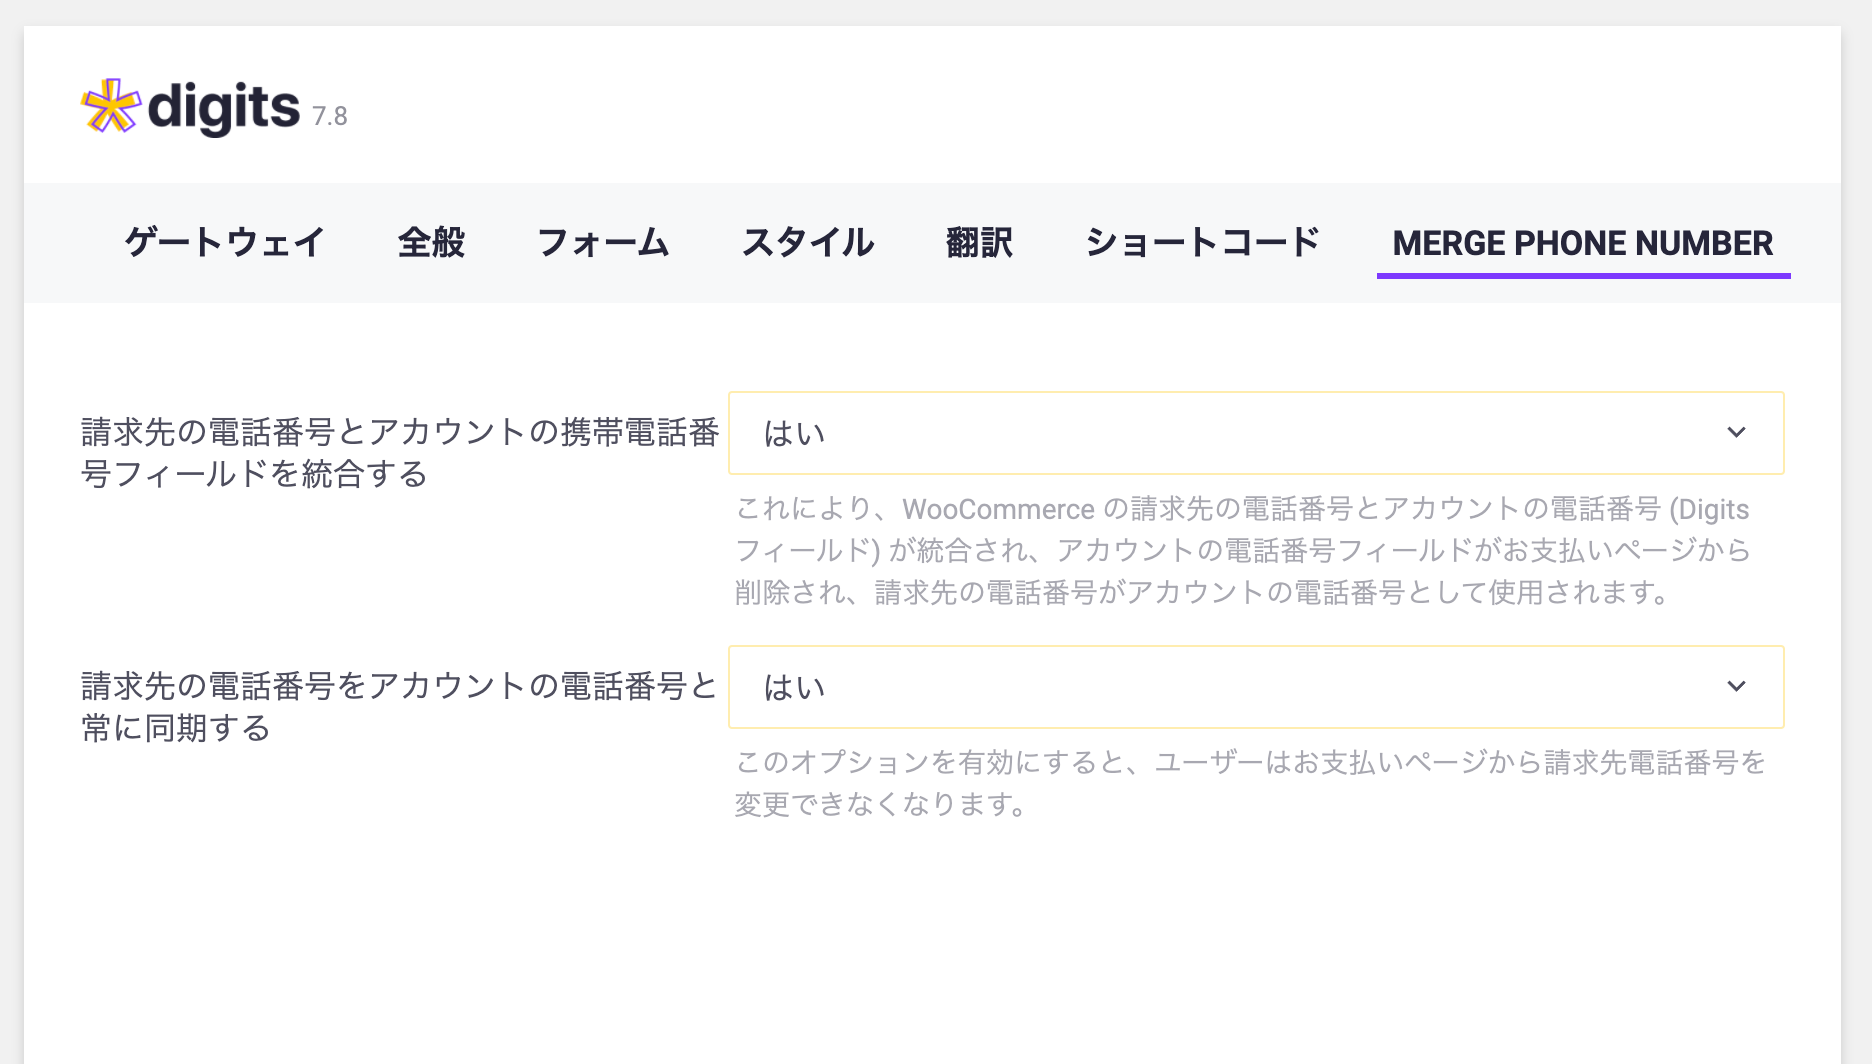Select the スタイル tab

click(x=808, y=243)
